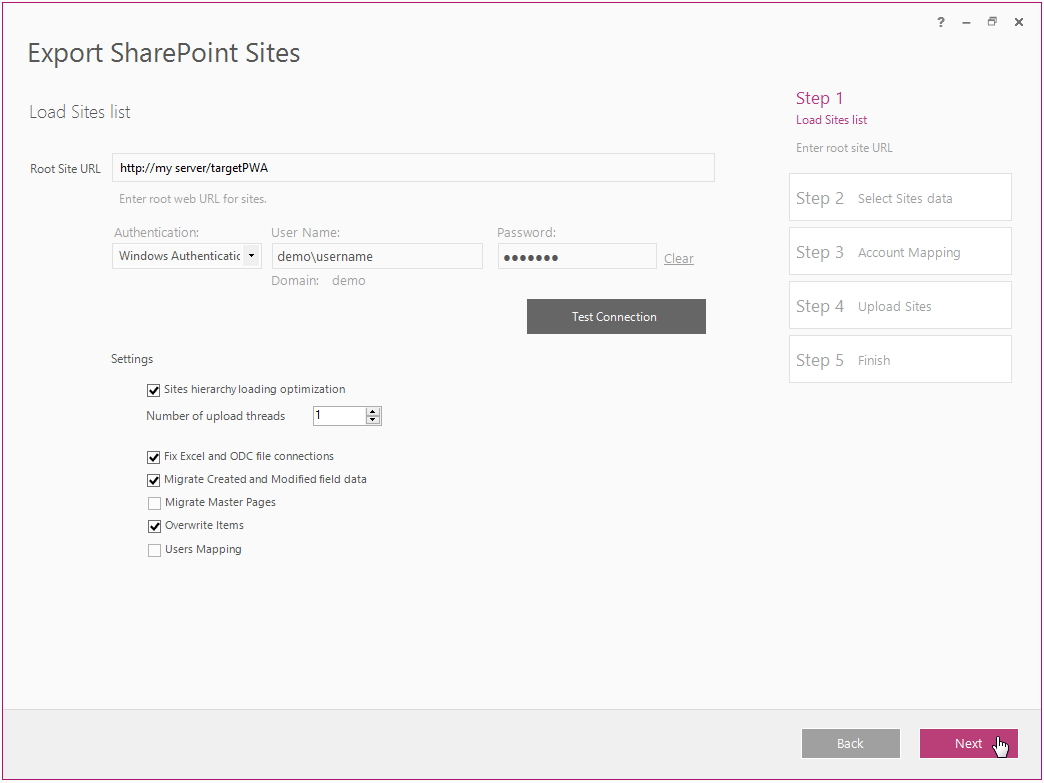
Task: Enable Migrate Master Pages option
Action: point(154,503)
